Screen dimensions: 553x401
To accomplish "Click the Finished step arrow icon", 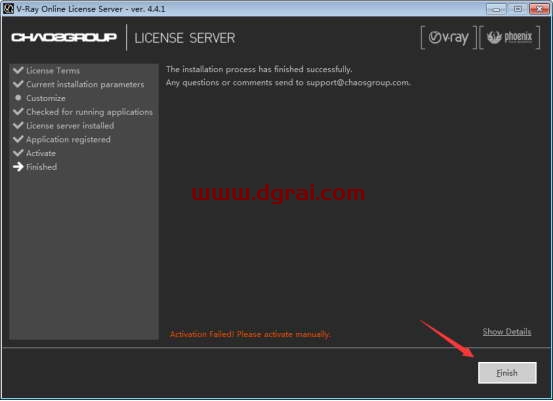I will (18, 167).
